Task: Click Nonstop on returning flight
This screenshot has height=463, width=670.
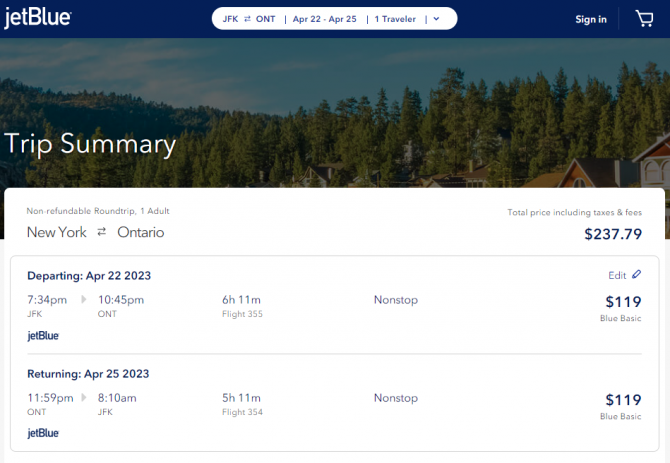Action: (x=396, y=398)
